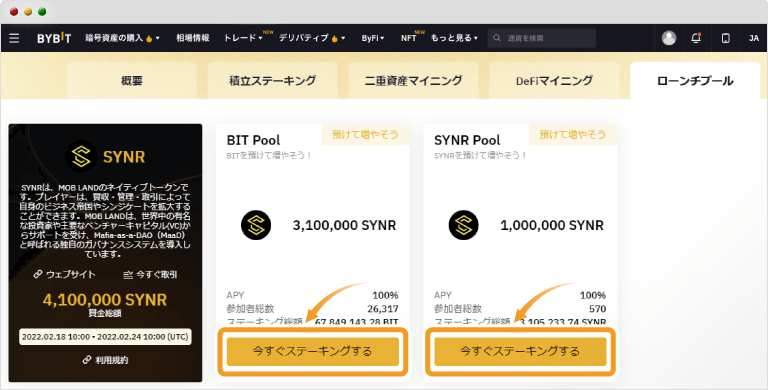Viewport: 768px width, 390px height.
Task: Click the SYNR logo in the info card
Action: (x=81, y=156)
